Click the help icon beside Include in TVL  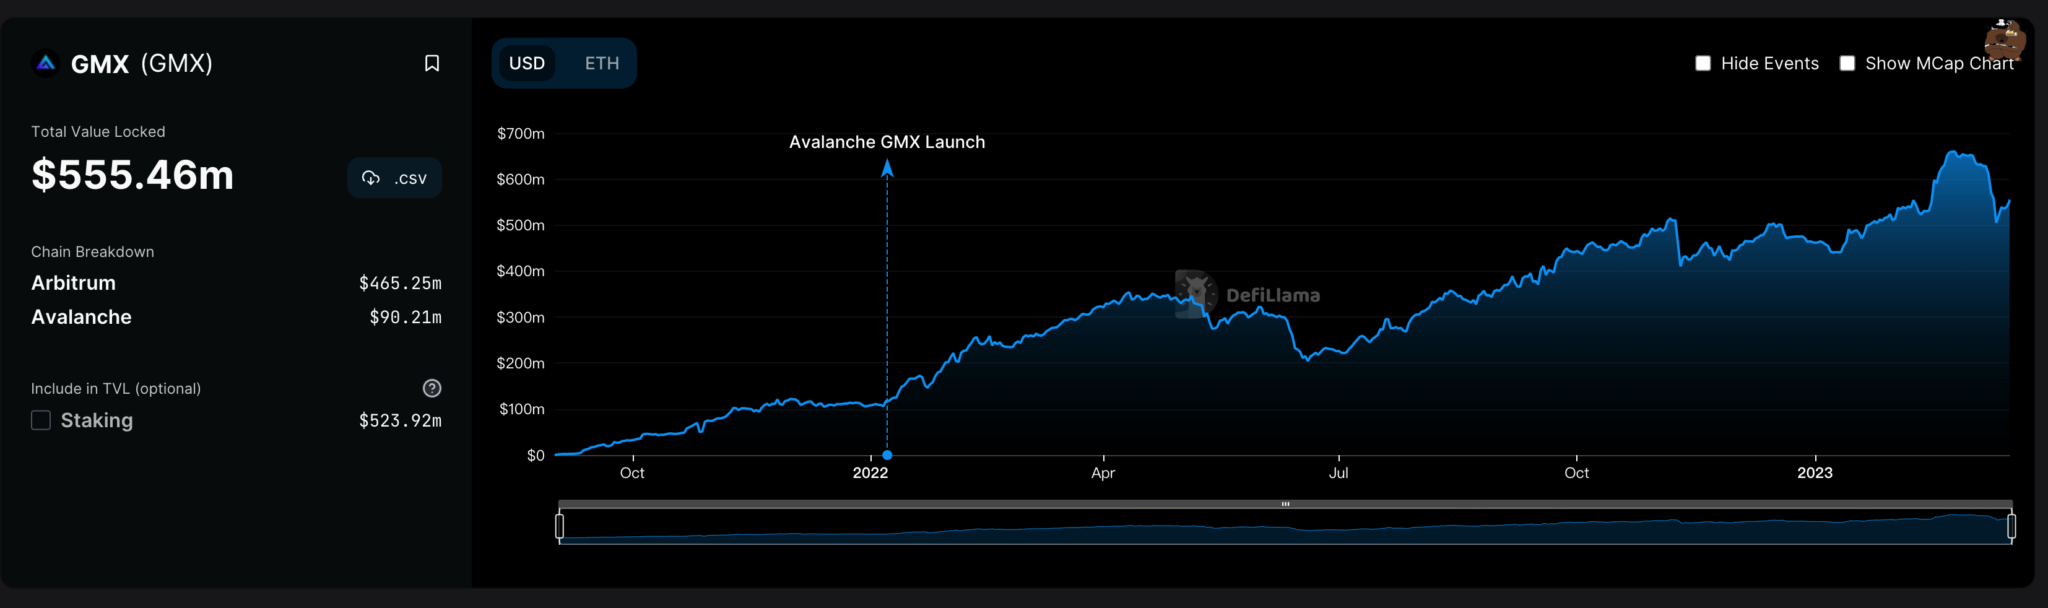432,388
